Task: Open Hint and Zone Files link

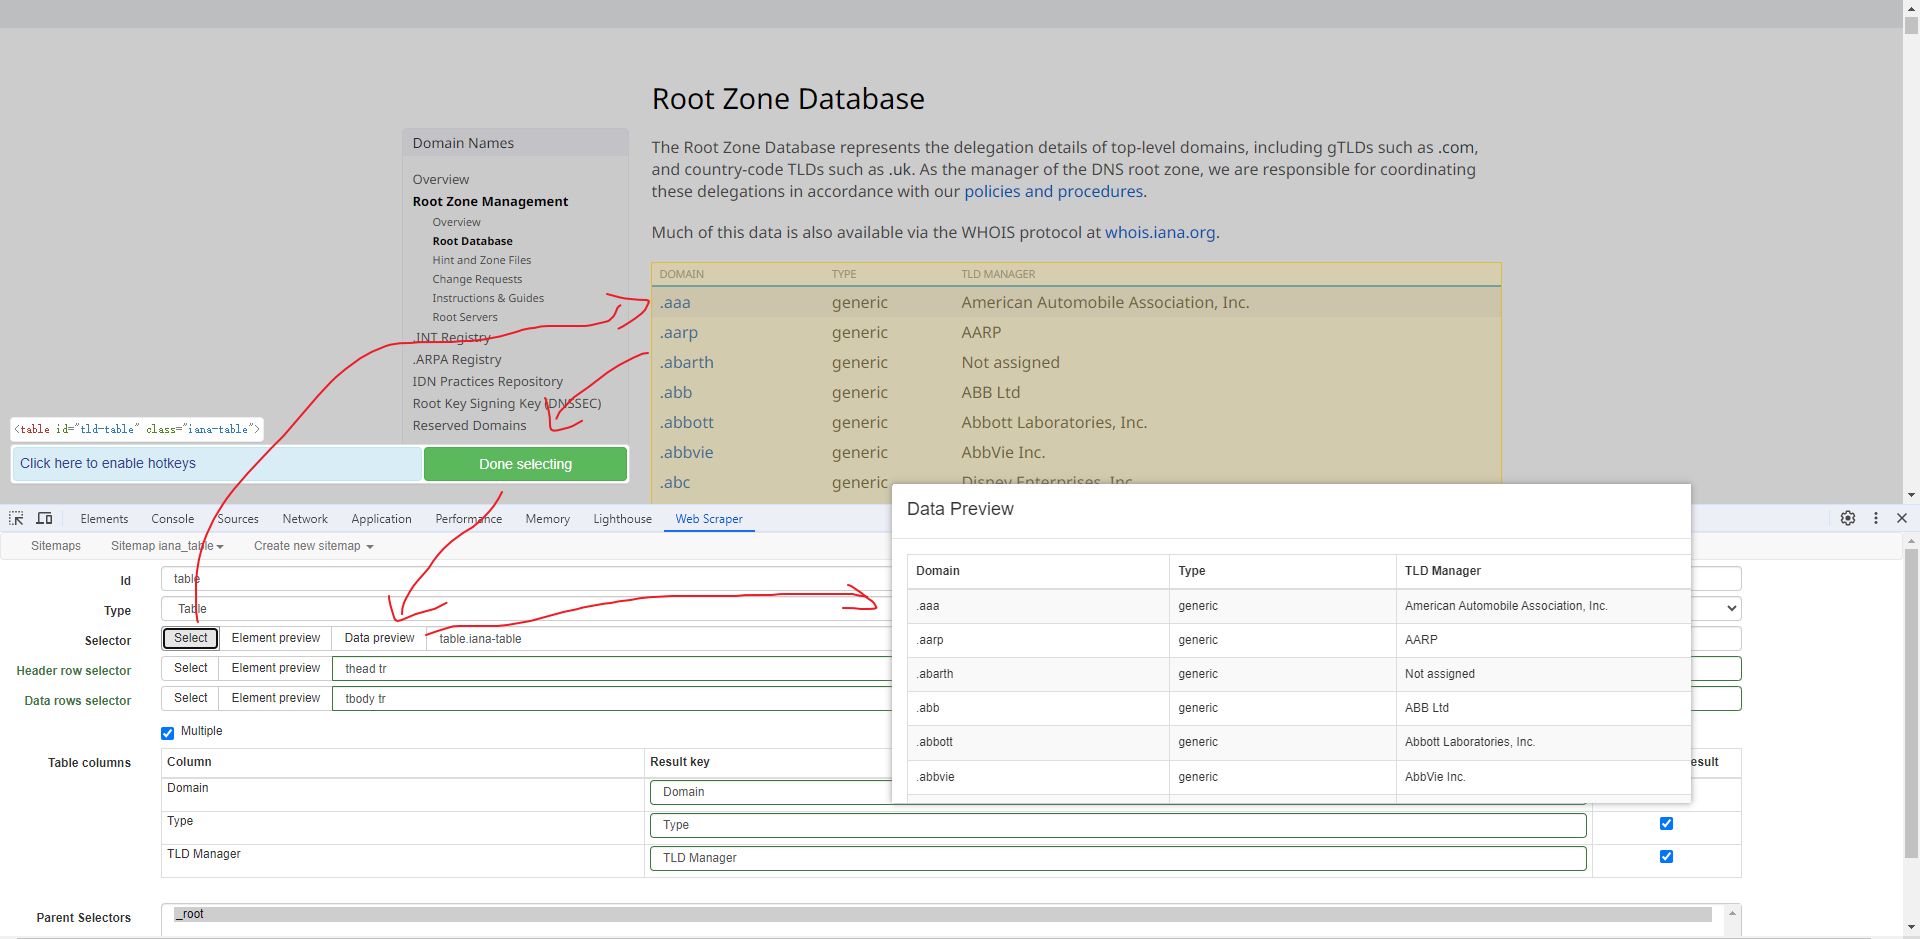Action: 482,260
